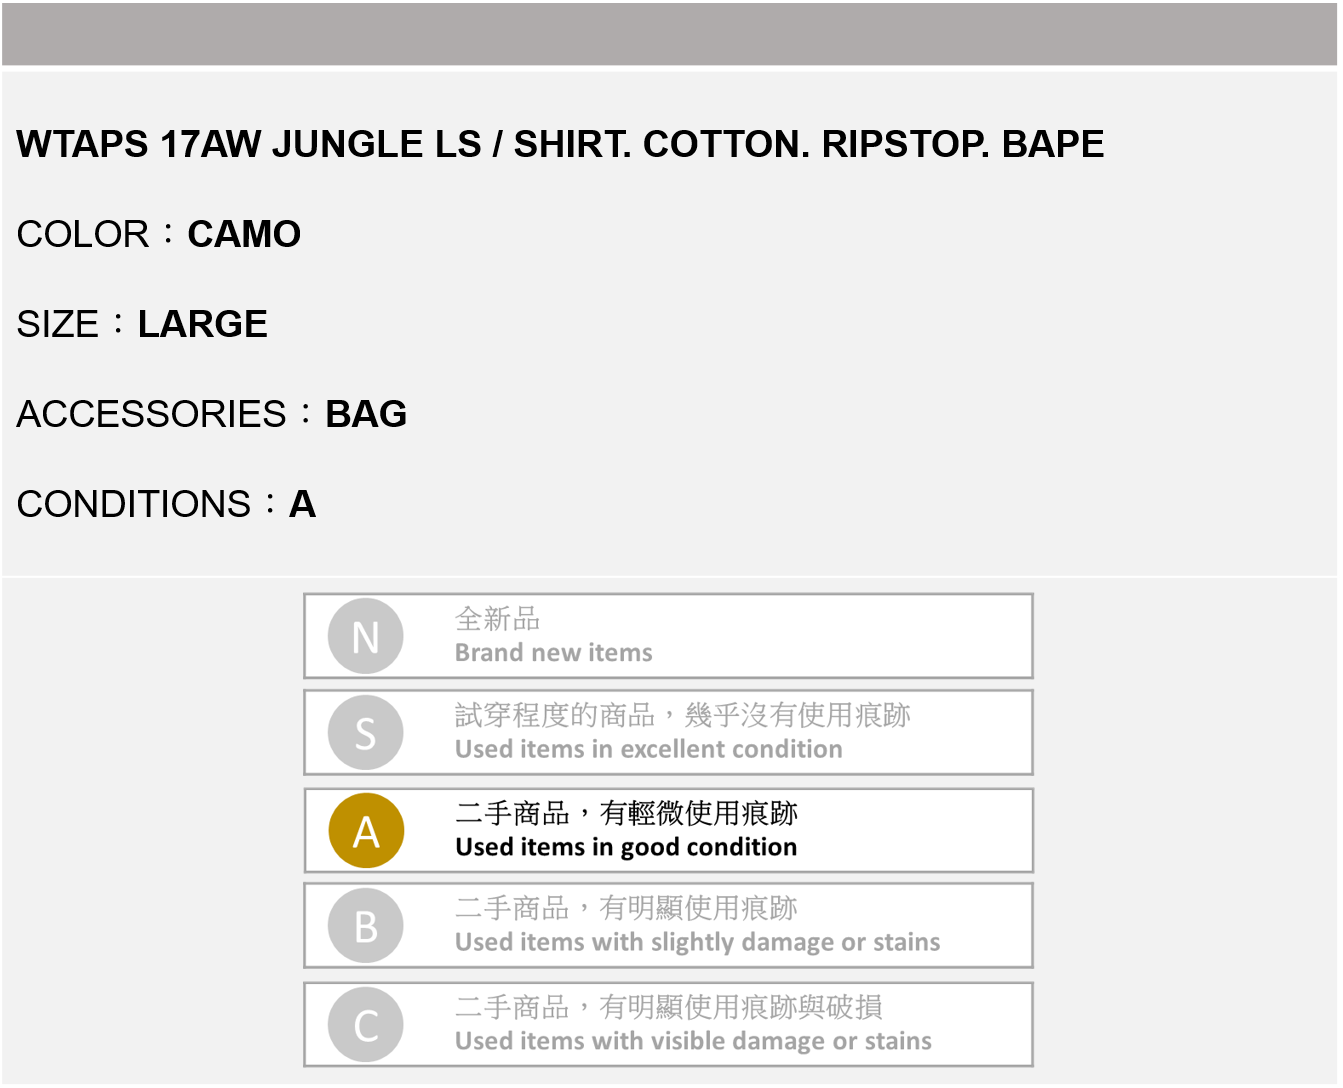Screen dimensions: 1343x1088
Task: Click the gold A condition circle
Action: click(x=366, y=831)
